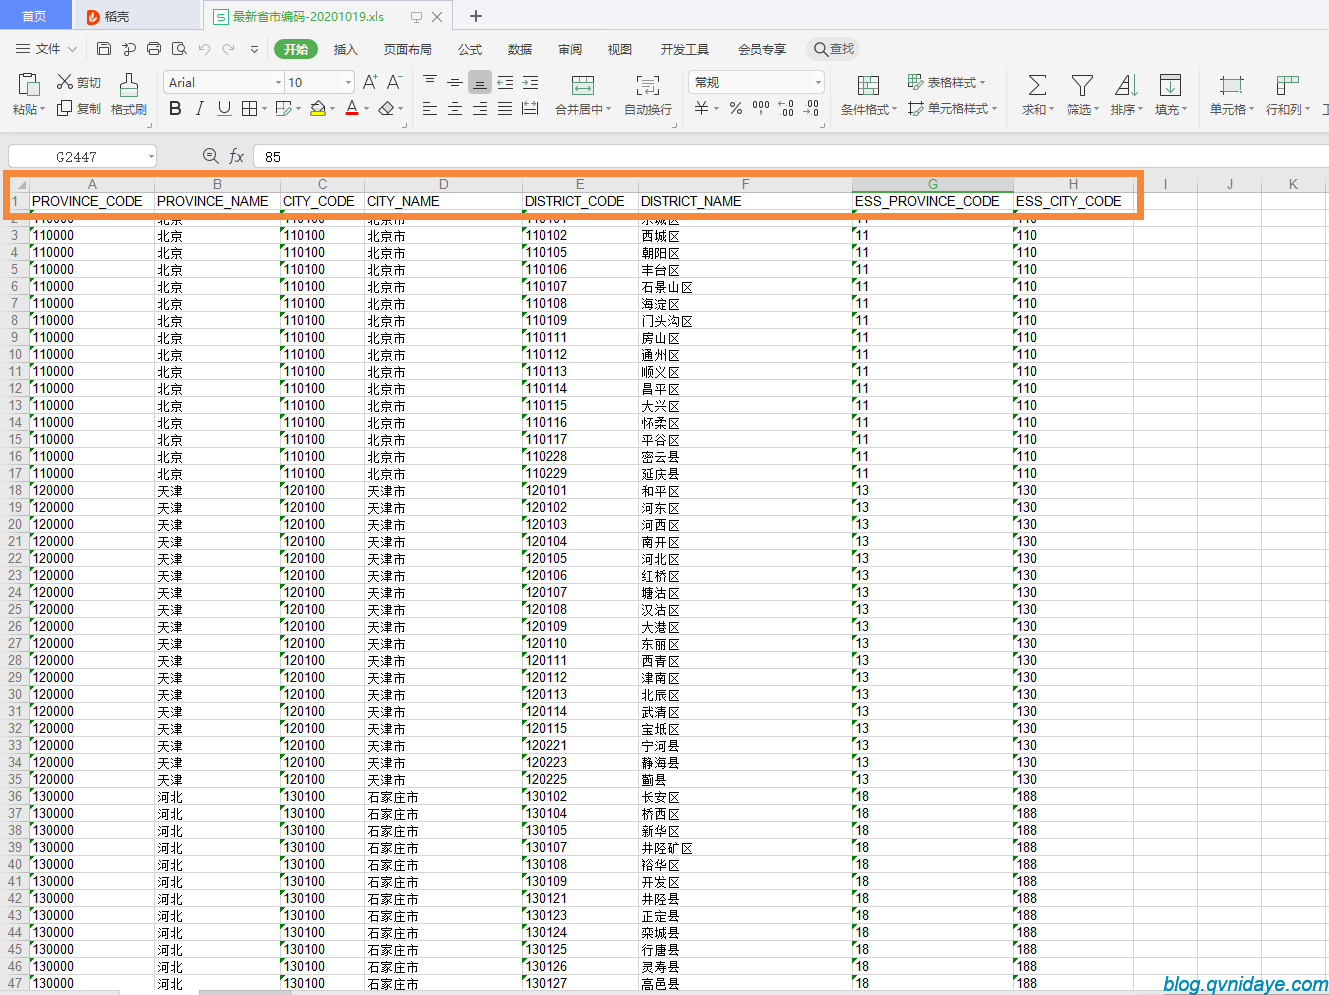Switch to the 审阅 ribbon tab

tap(570, 49)
